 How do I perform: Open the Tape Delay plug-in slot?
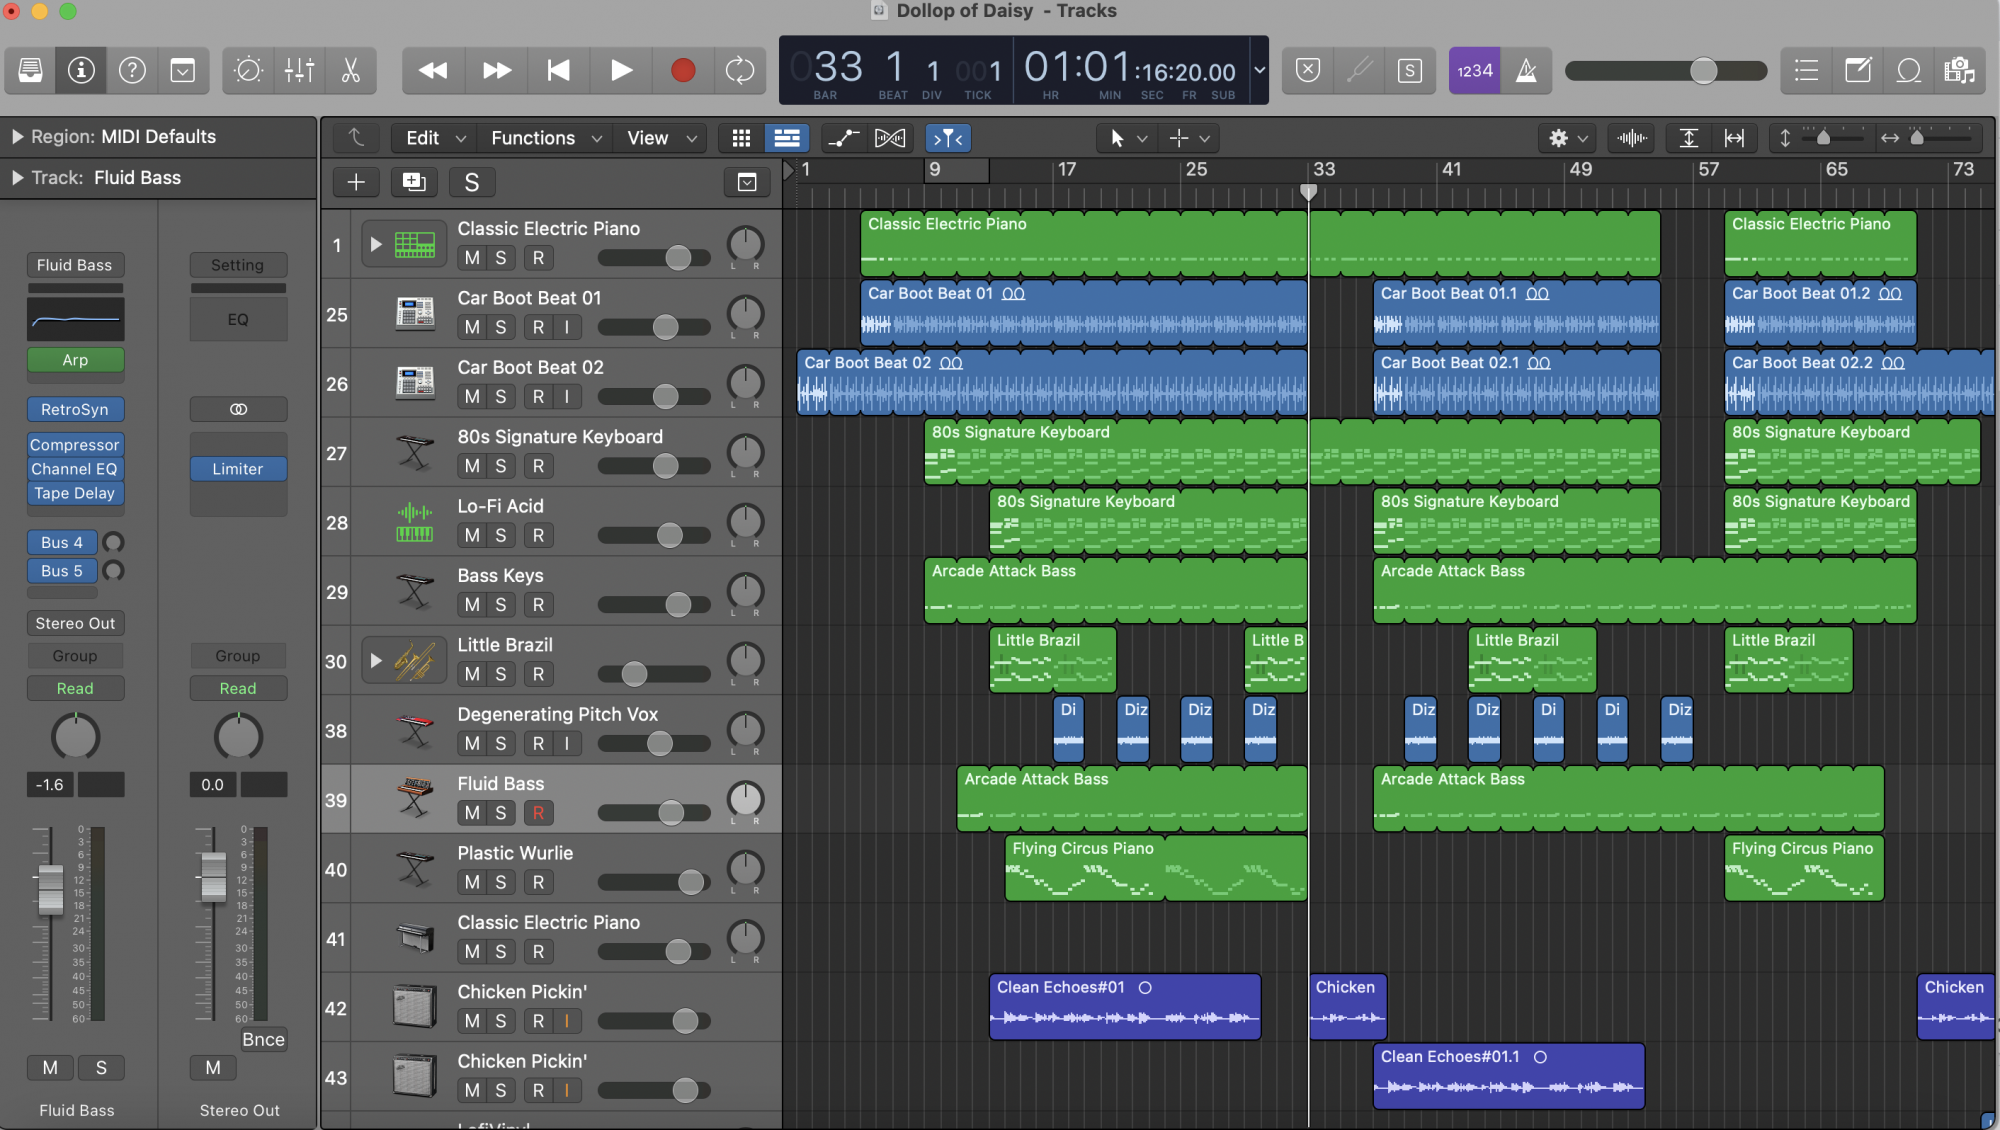pos(75,493)
